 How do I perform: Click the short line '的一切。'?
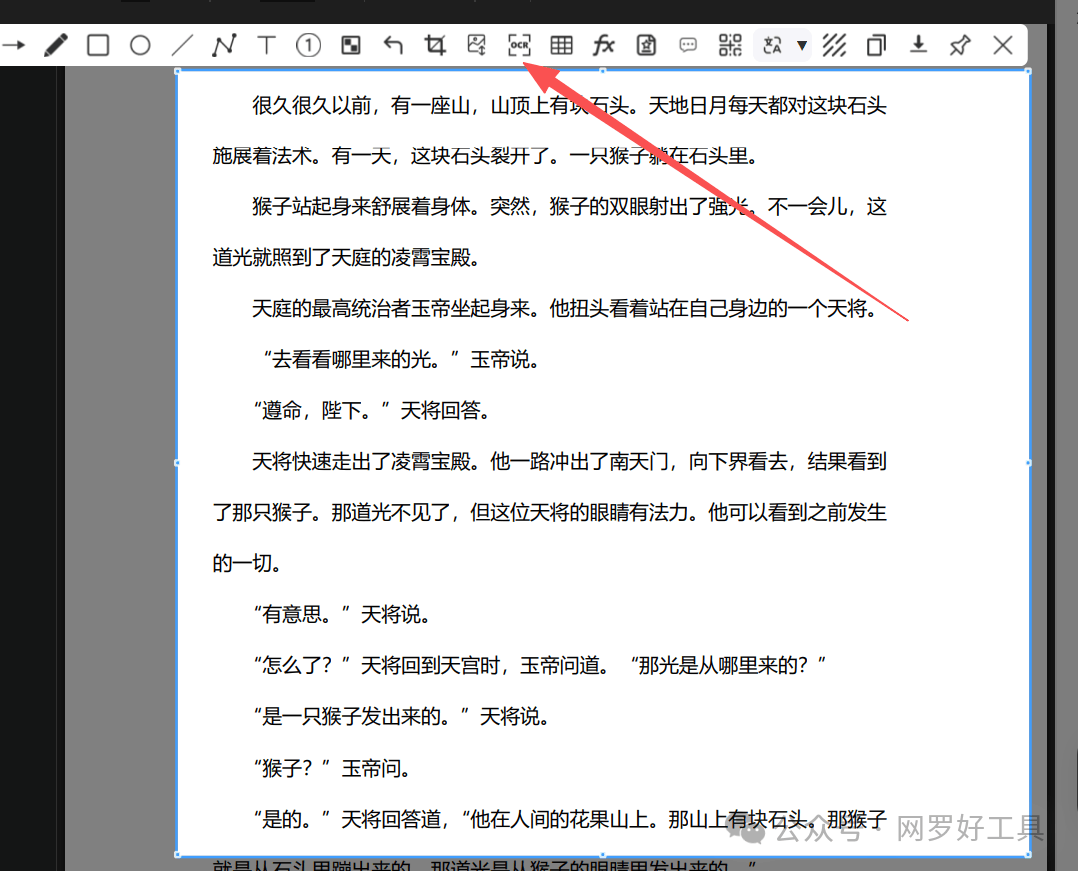[247, 563]
